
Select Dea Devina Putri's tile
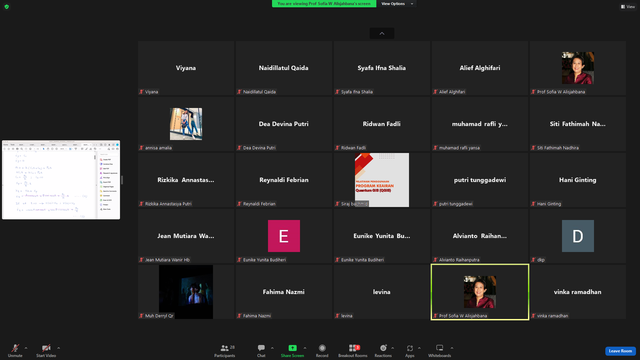tap(284, 124)
